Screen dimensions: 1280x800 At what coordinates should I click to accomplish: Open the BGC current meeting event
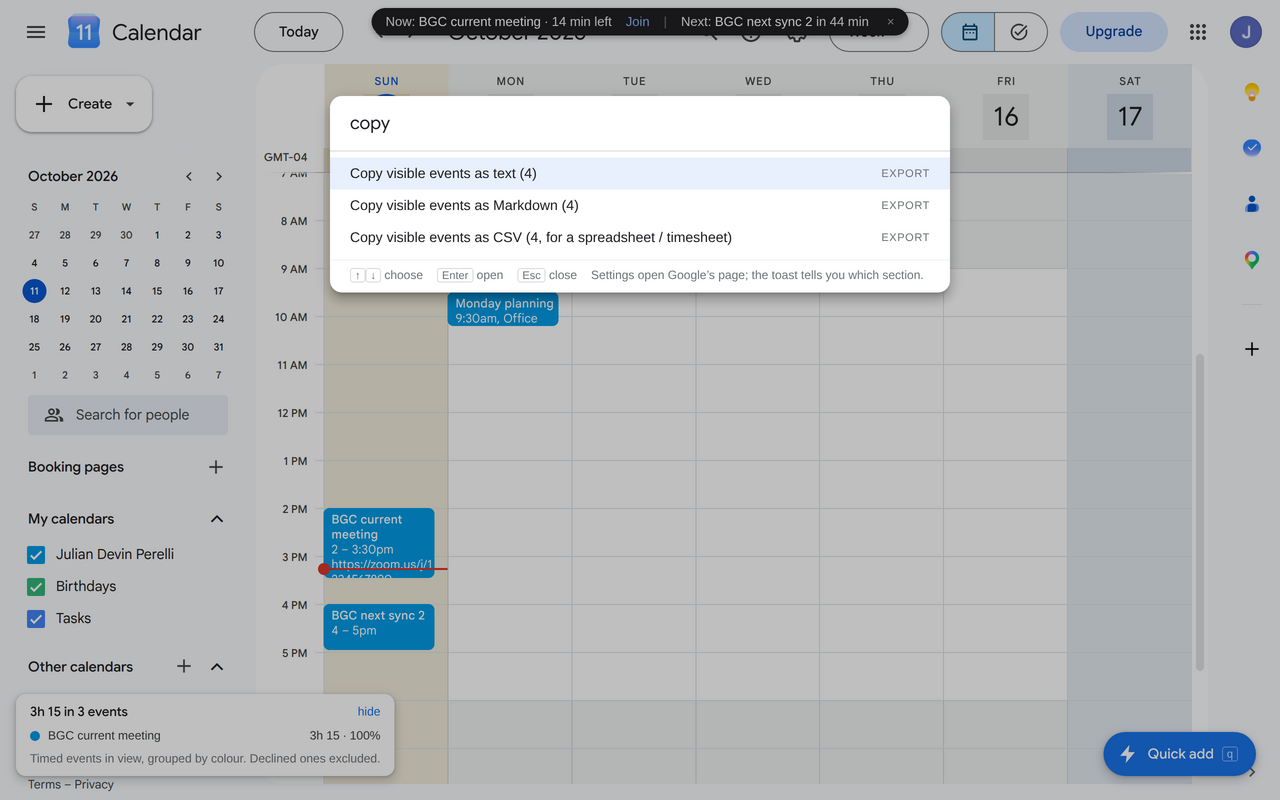379,543
